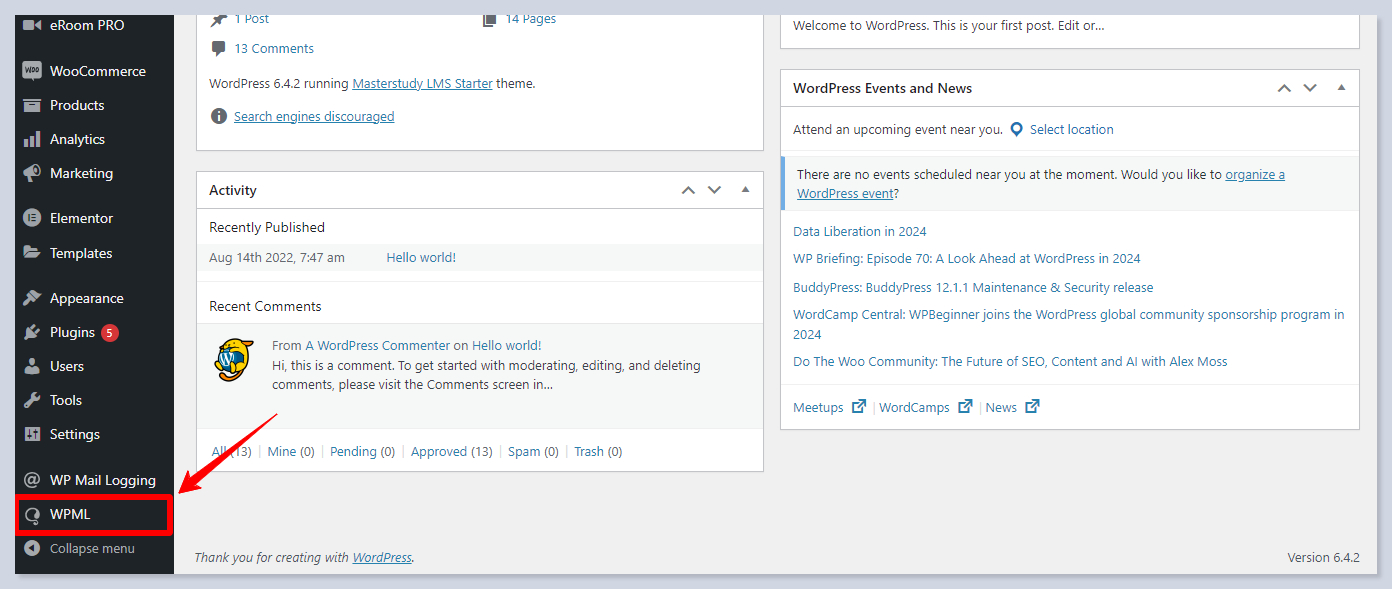Open the Search engines discouraged link
Image resolution: width=1392 pixels, height=589 pixels.
(x=314, y=116)
